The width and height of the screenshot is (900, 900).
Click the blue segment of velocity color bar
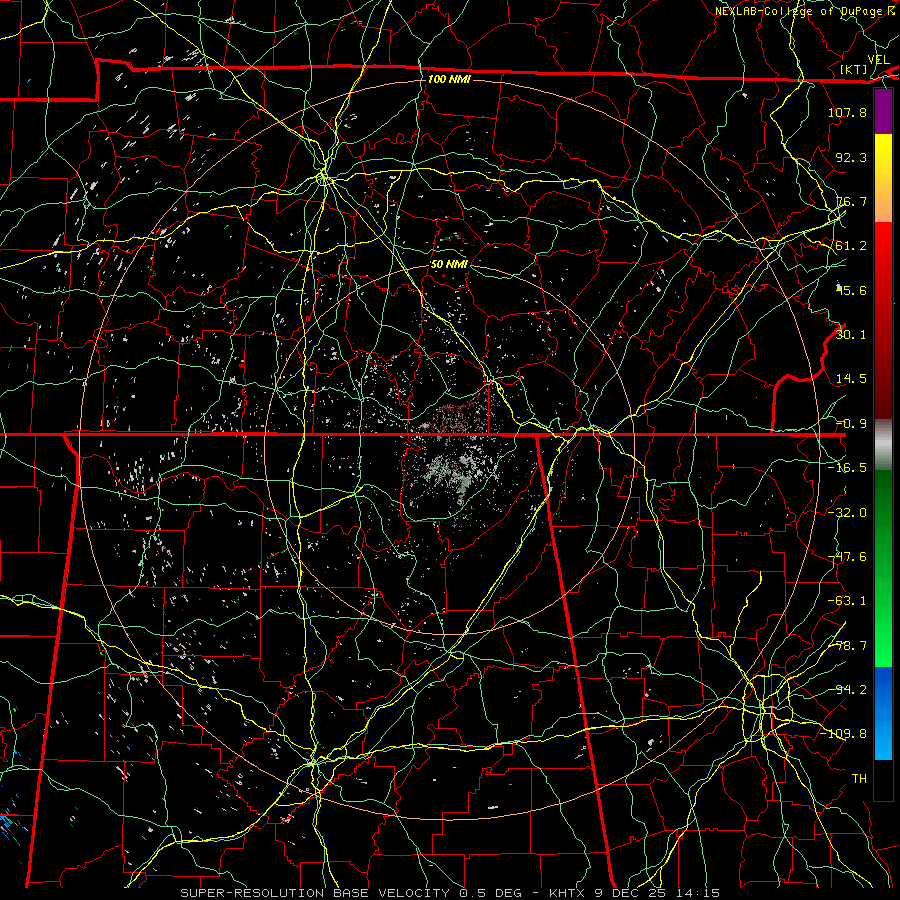[x=883, y=713]
